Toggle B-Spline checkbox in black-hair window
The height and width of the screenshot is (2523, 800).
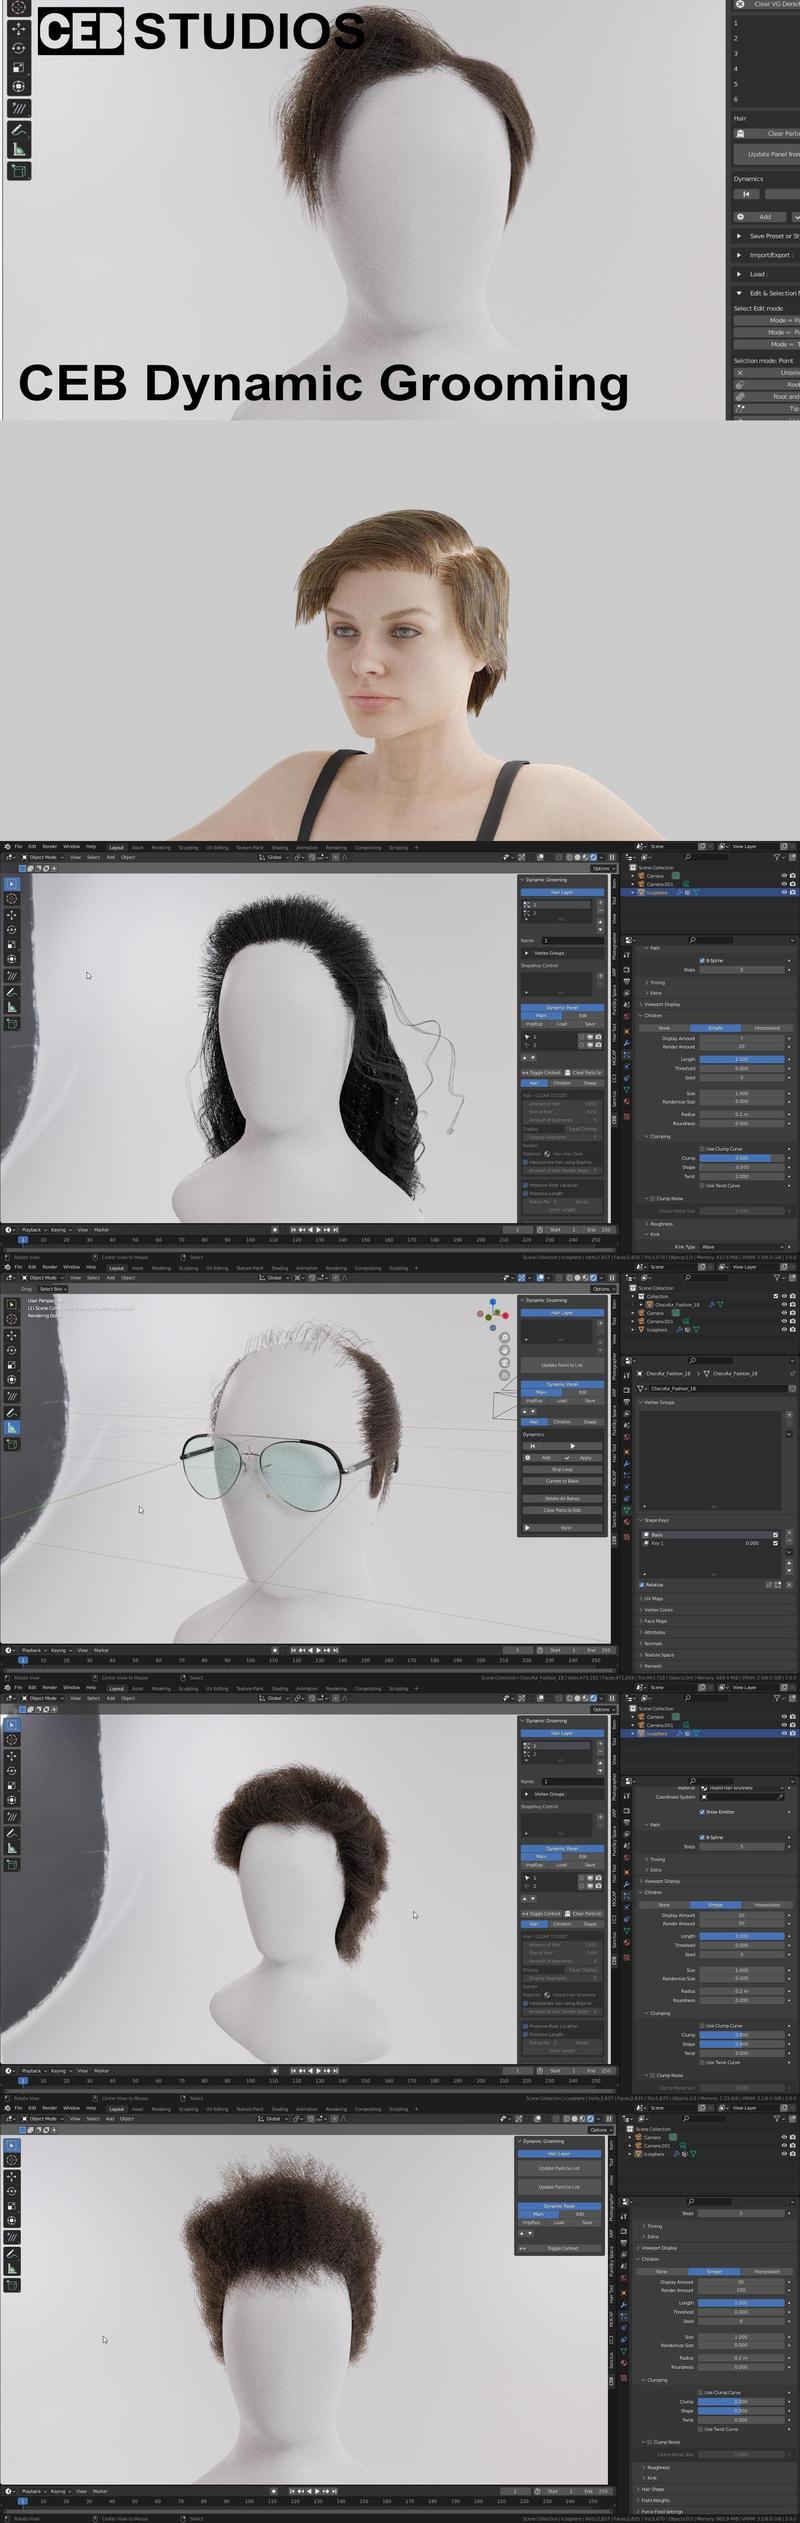(x=702, y=960)
